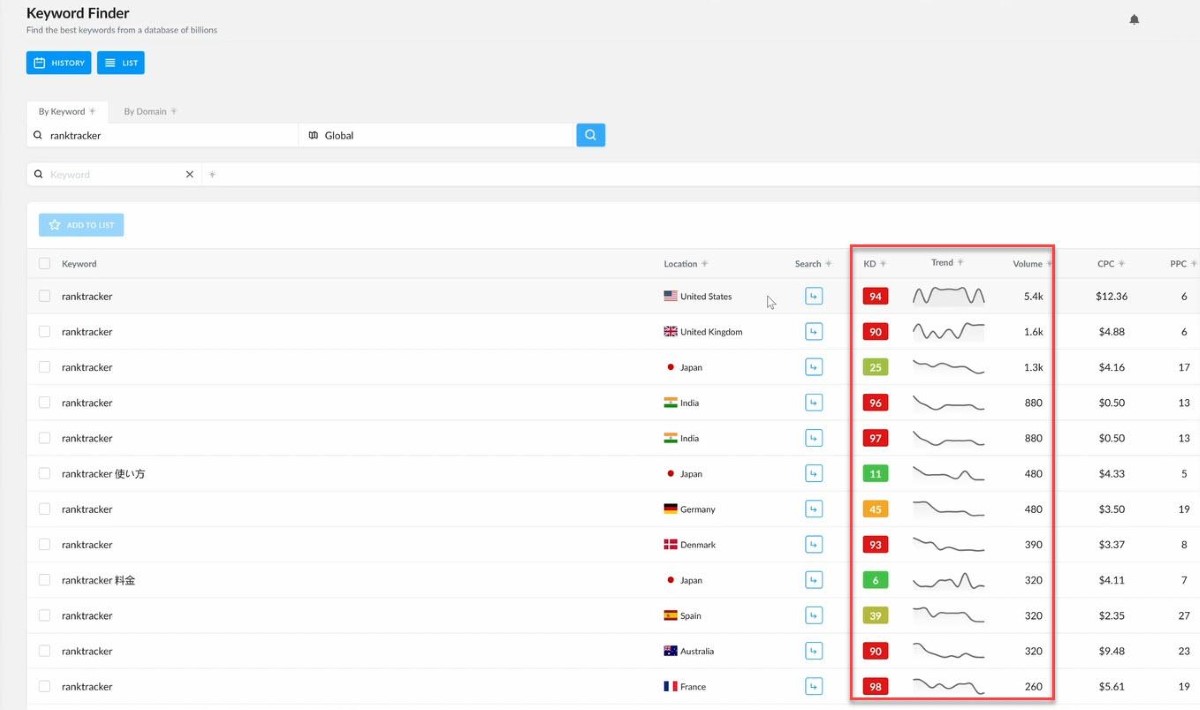
Task: Open search icon in the Germany row
Action: (814, 509)
